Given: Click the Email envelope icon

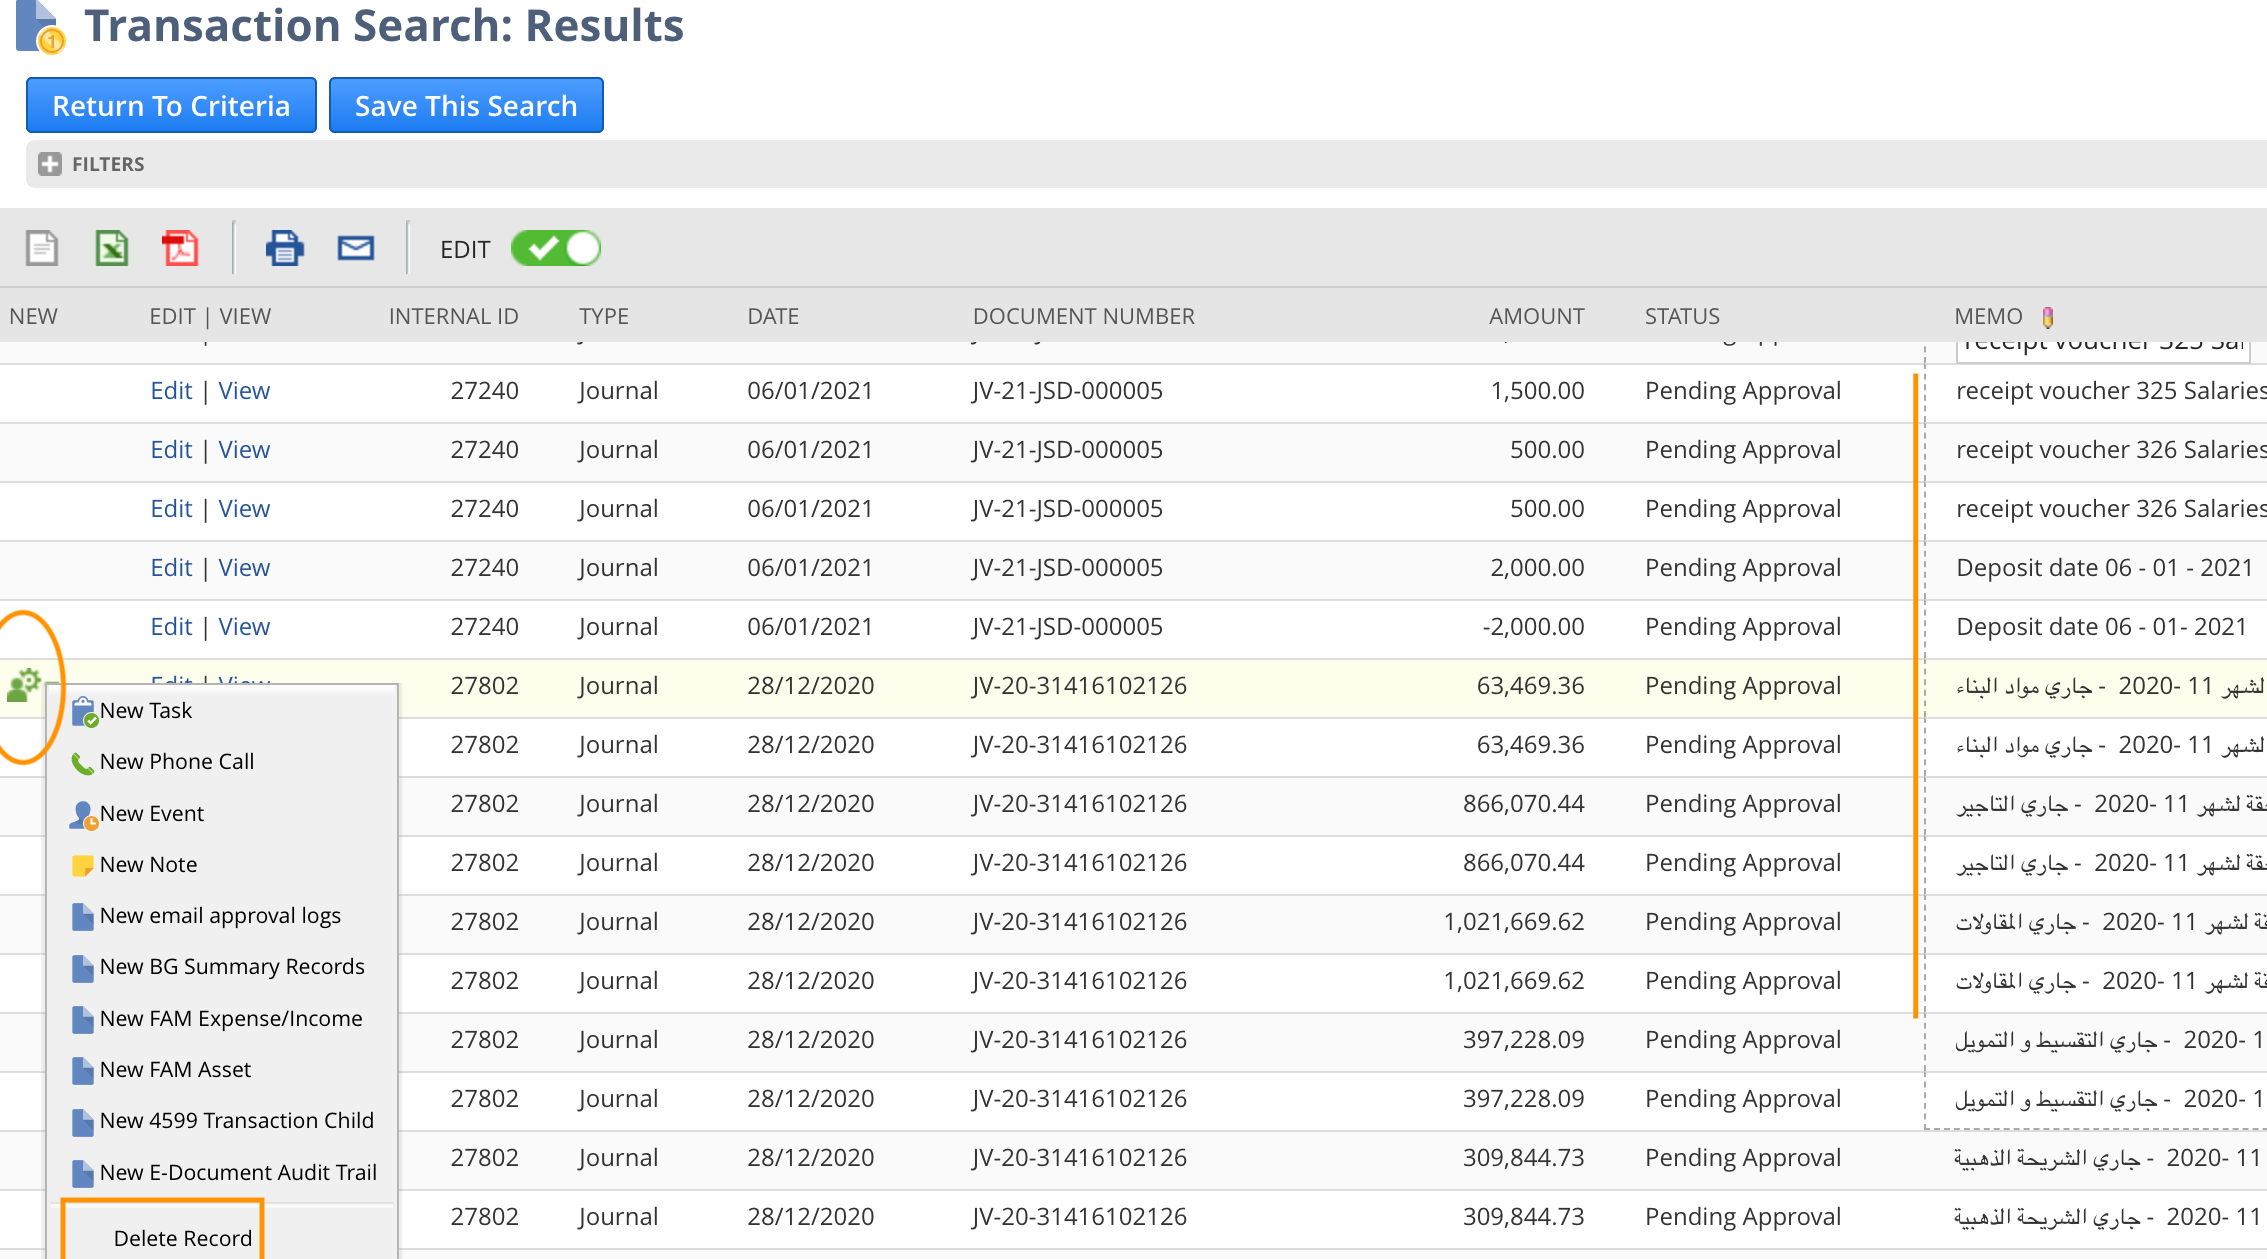Looking at the screenshot, I should [x=356, y=248].
